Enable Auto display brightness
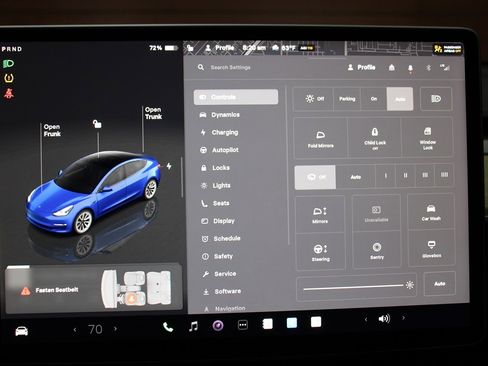This screenshot has width=488, height=366. (440, 284)
